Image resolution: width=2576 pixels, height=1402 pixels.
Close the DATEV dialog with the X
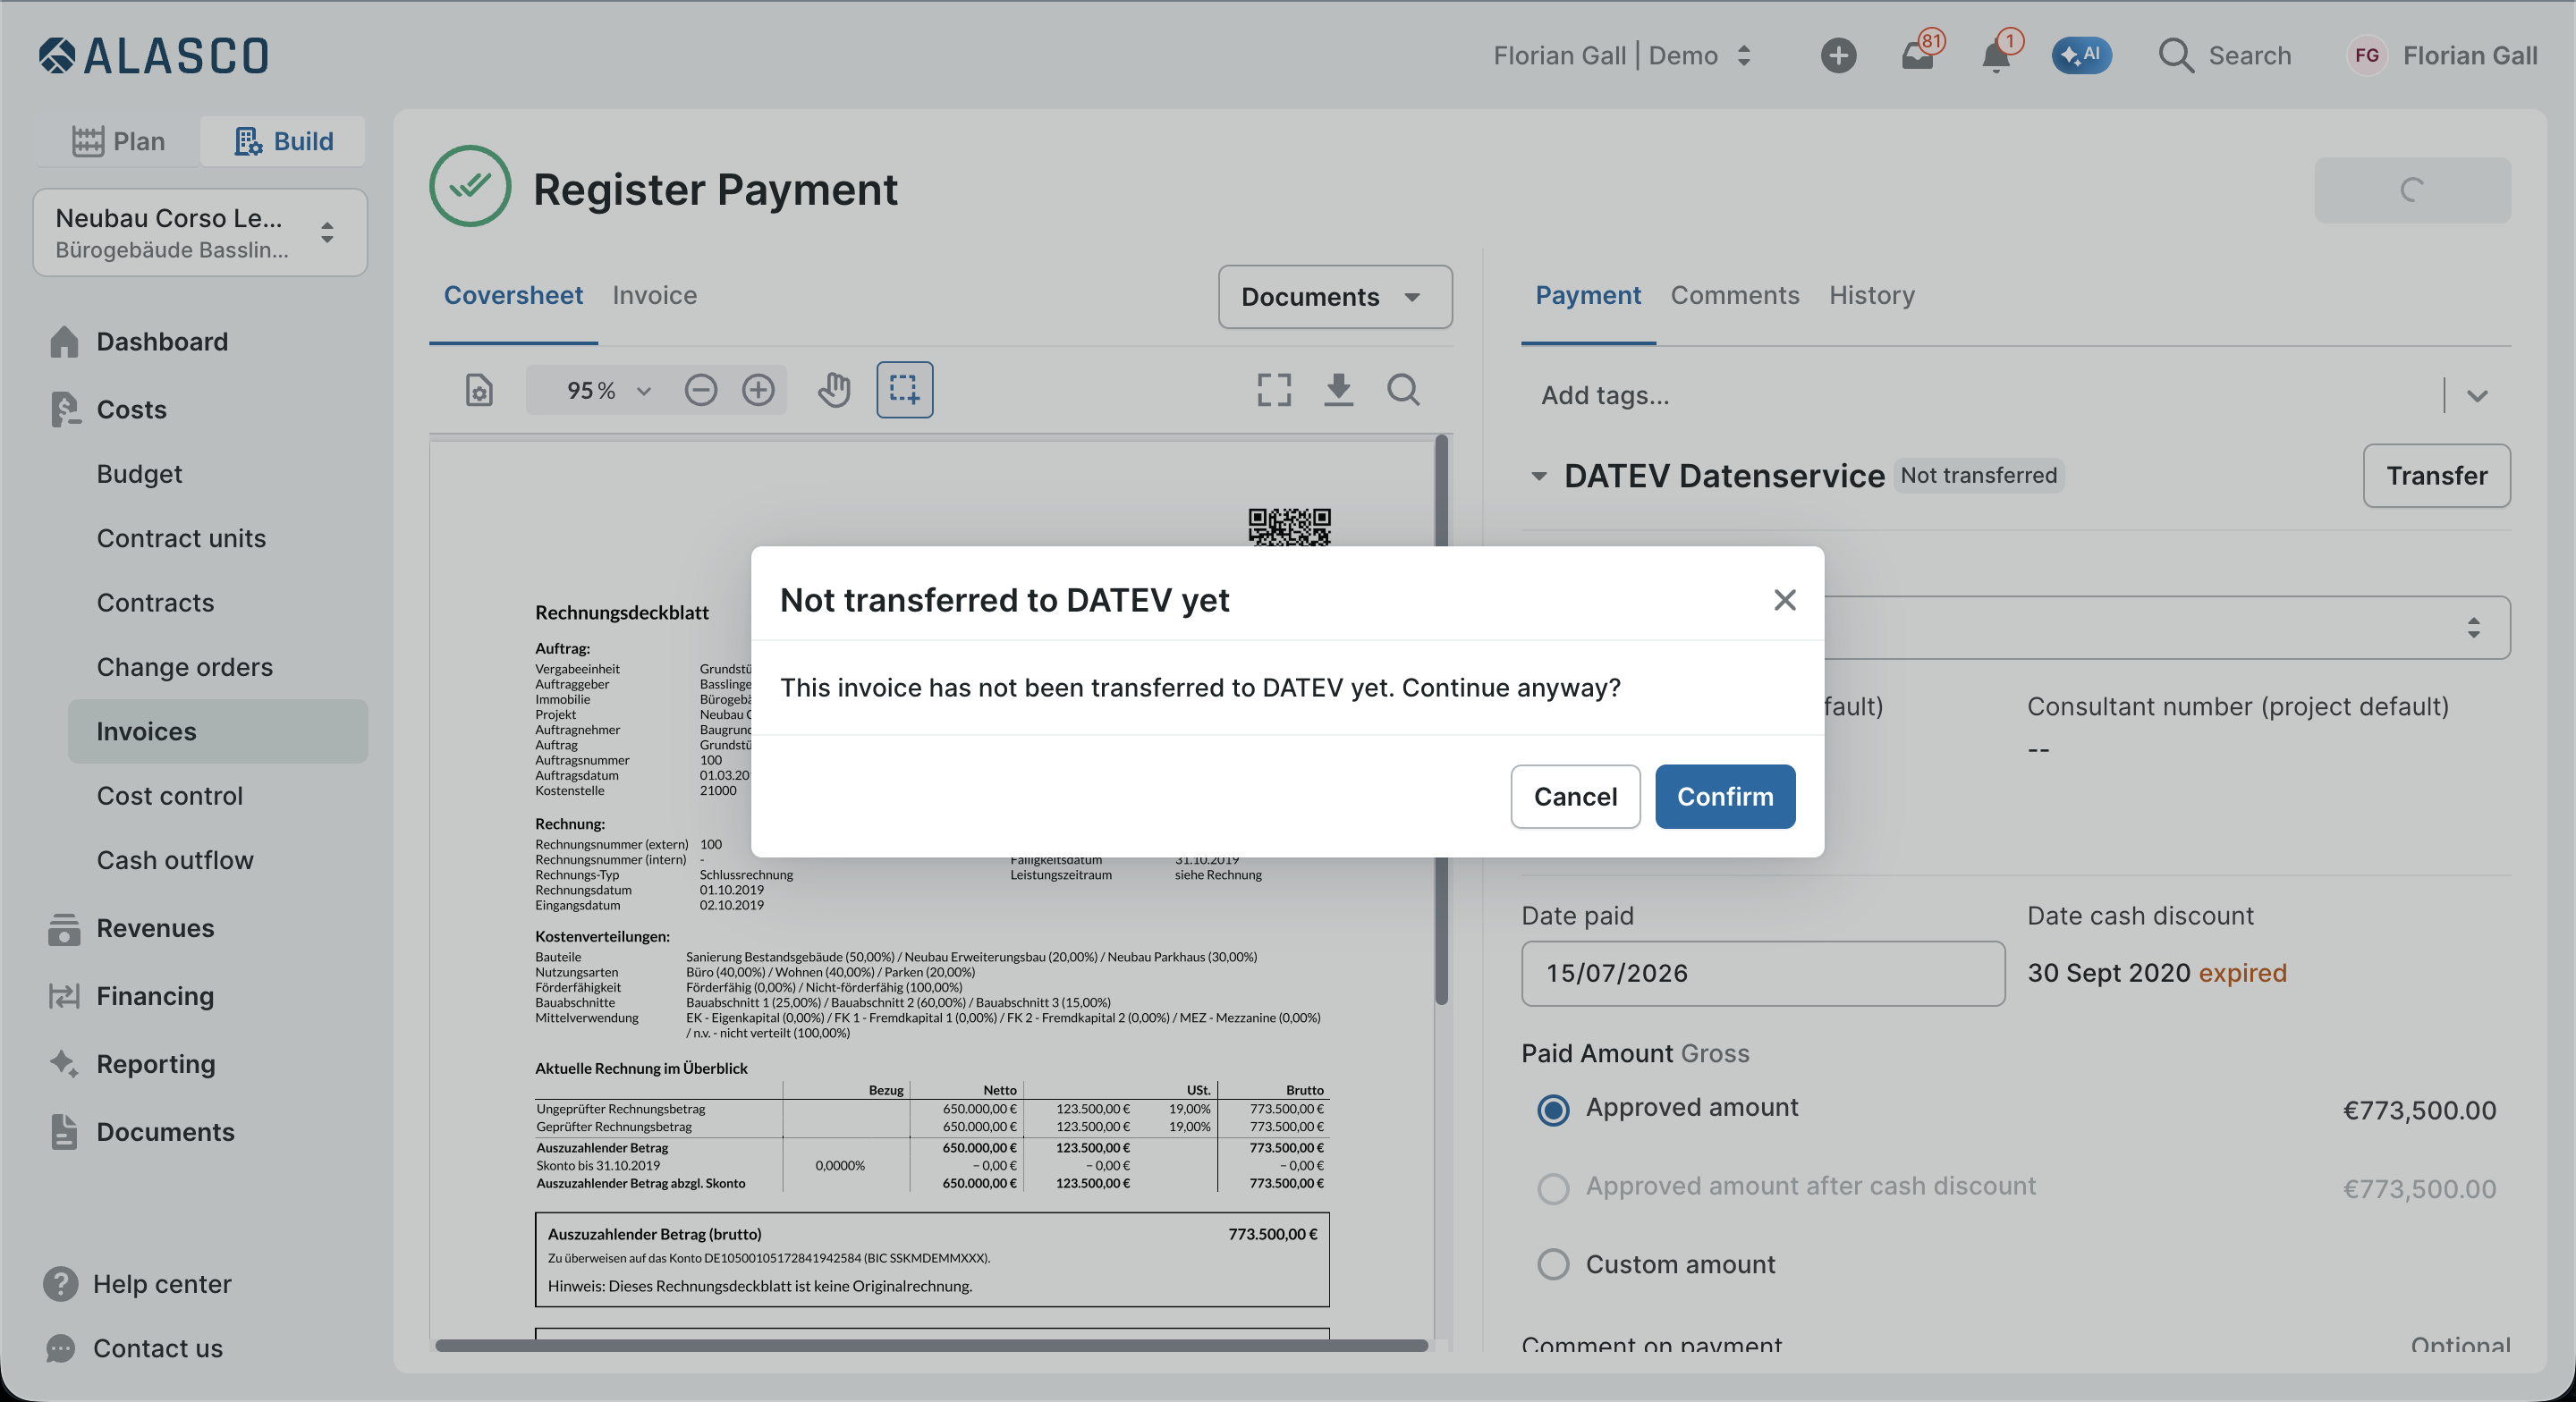[x=1784, y=600]
